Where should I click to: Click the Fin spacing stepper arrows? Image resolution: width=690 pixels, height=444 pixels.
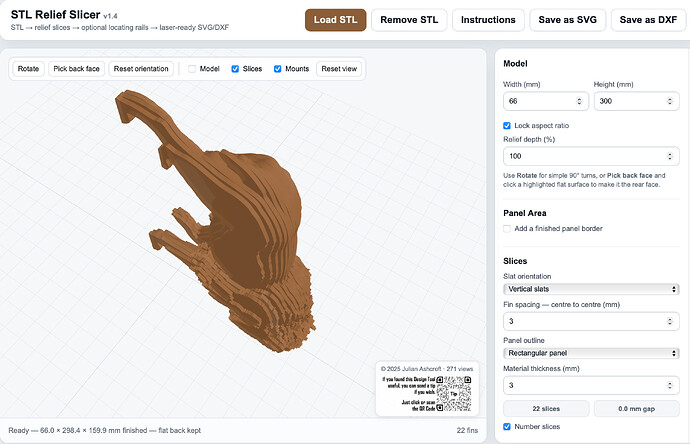pos(670,321)
